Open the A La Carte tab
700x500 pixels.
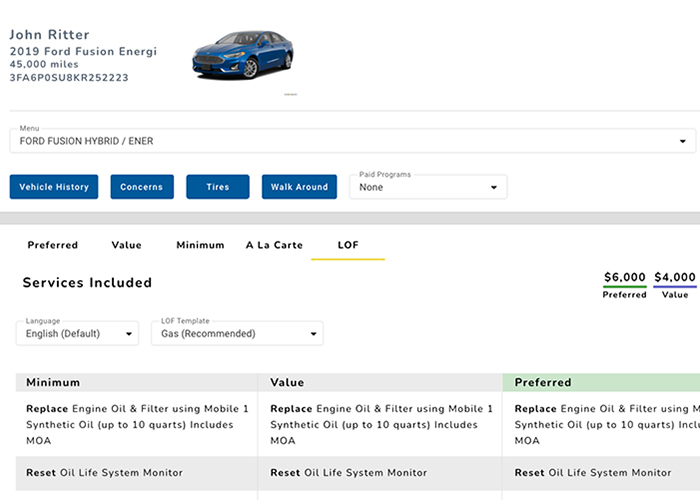(274, 245)
